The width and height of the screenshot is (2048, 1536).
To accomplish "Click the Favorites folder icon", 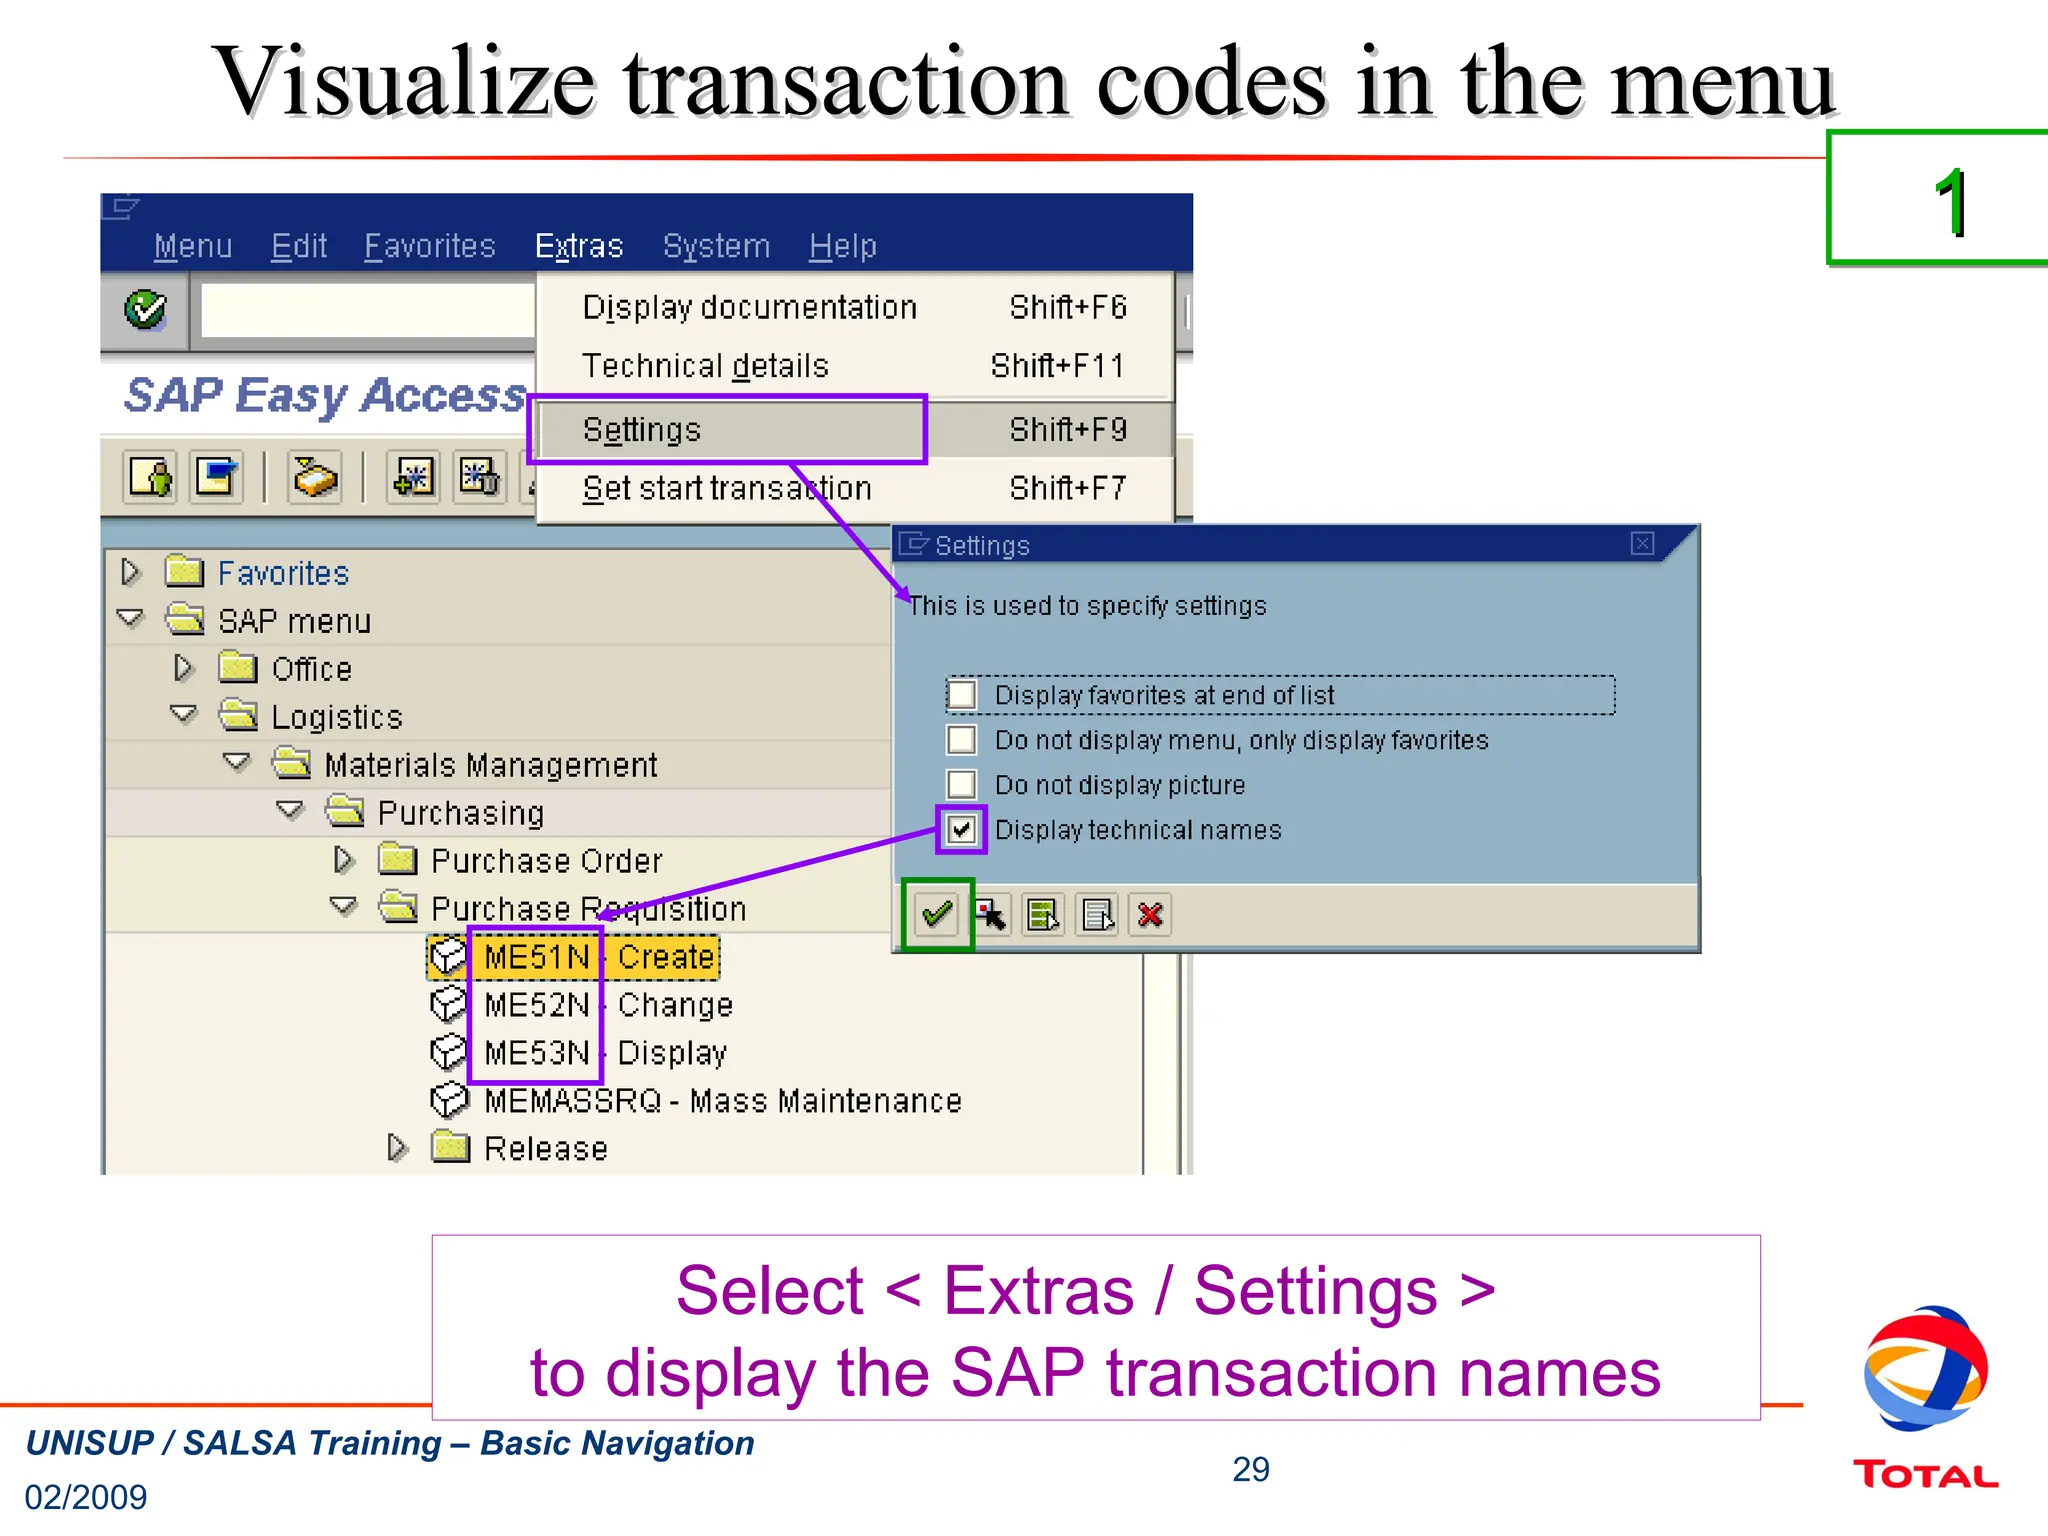I will 184,572.
